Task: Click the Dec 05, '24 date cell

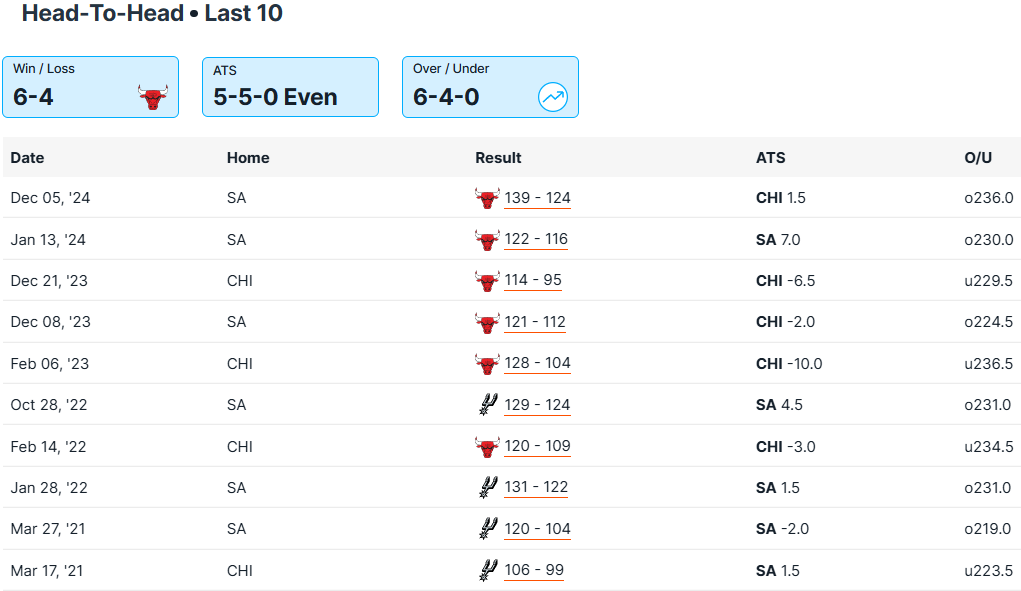Action: click(x=50, y=198)
